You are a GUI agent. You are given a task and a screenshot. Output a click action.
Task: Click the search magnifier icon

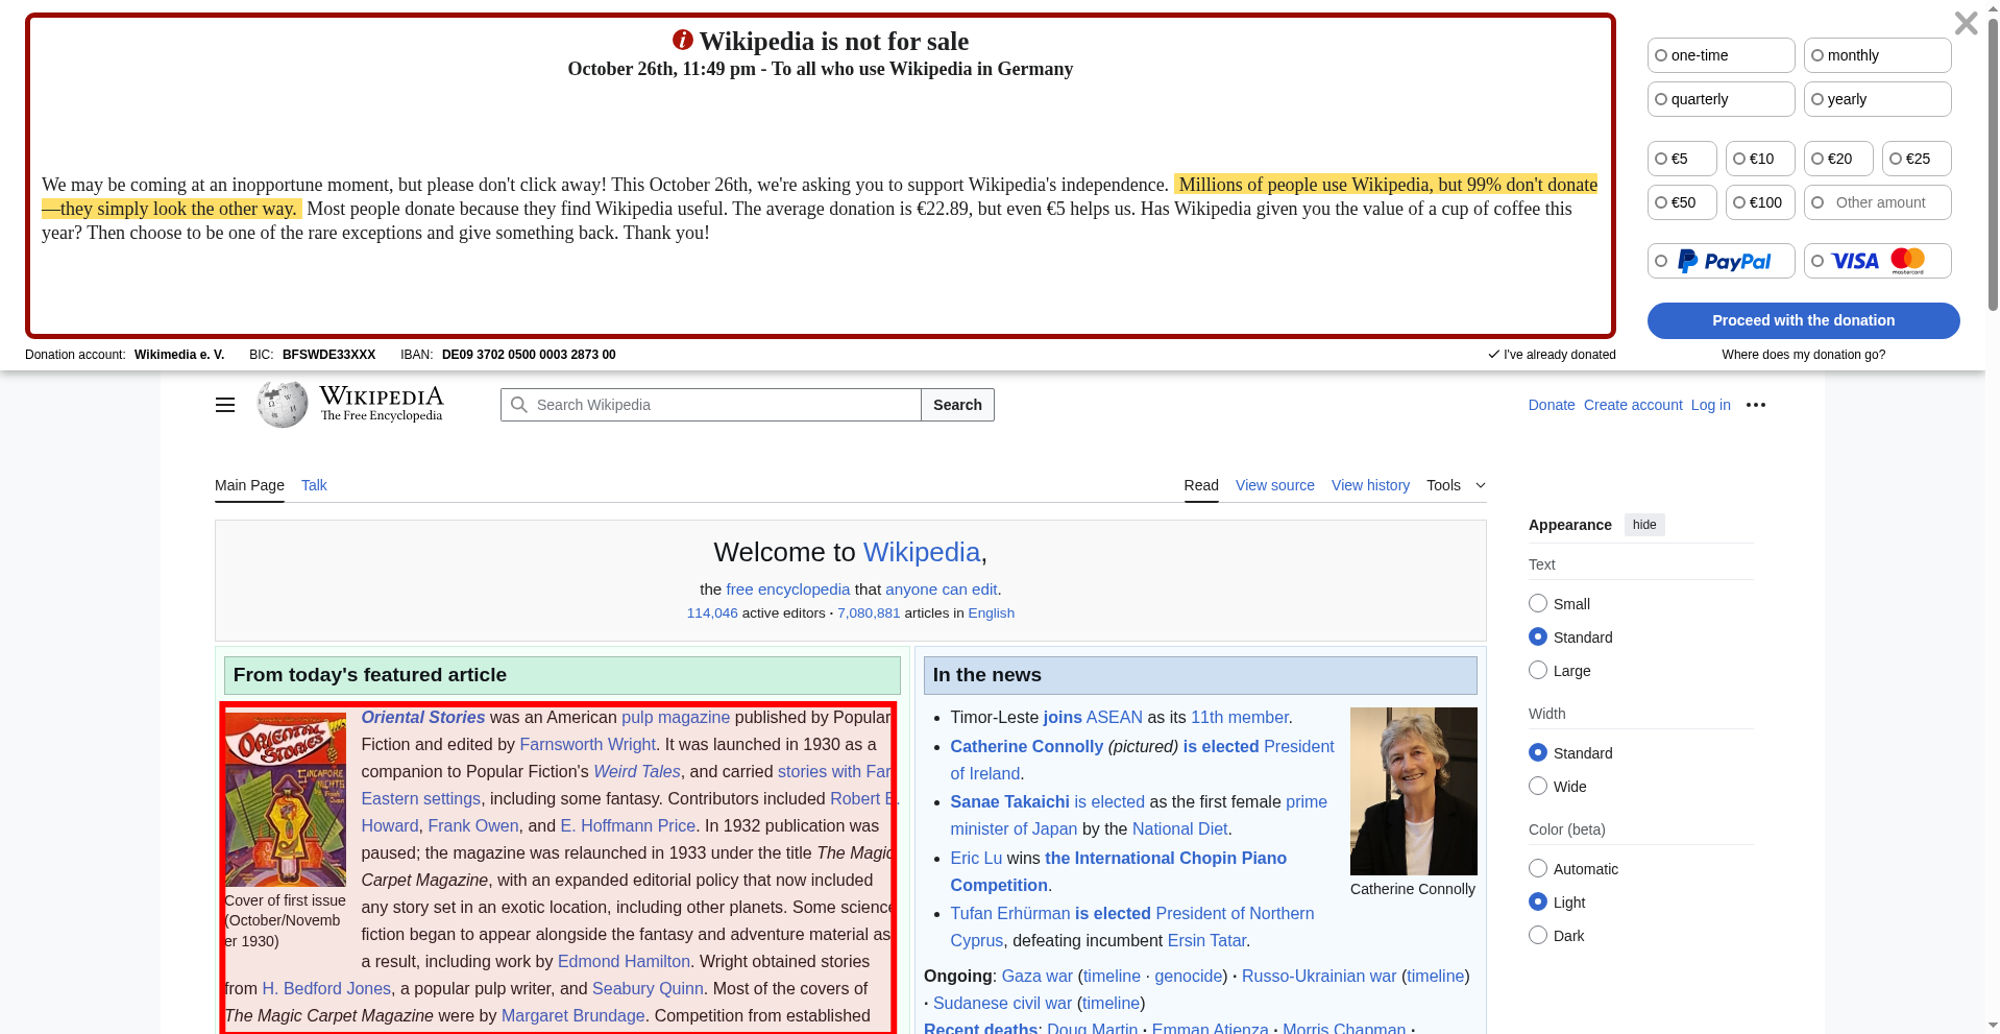pyautogui.click(x=519, y=405)
